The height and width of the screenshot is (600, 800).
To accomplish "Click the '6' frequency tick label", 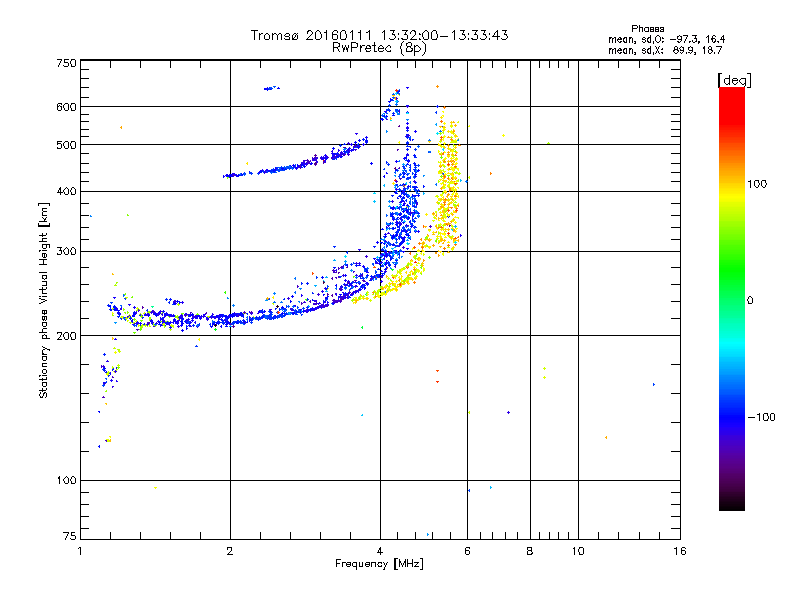I will coord(467,551).
